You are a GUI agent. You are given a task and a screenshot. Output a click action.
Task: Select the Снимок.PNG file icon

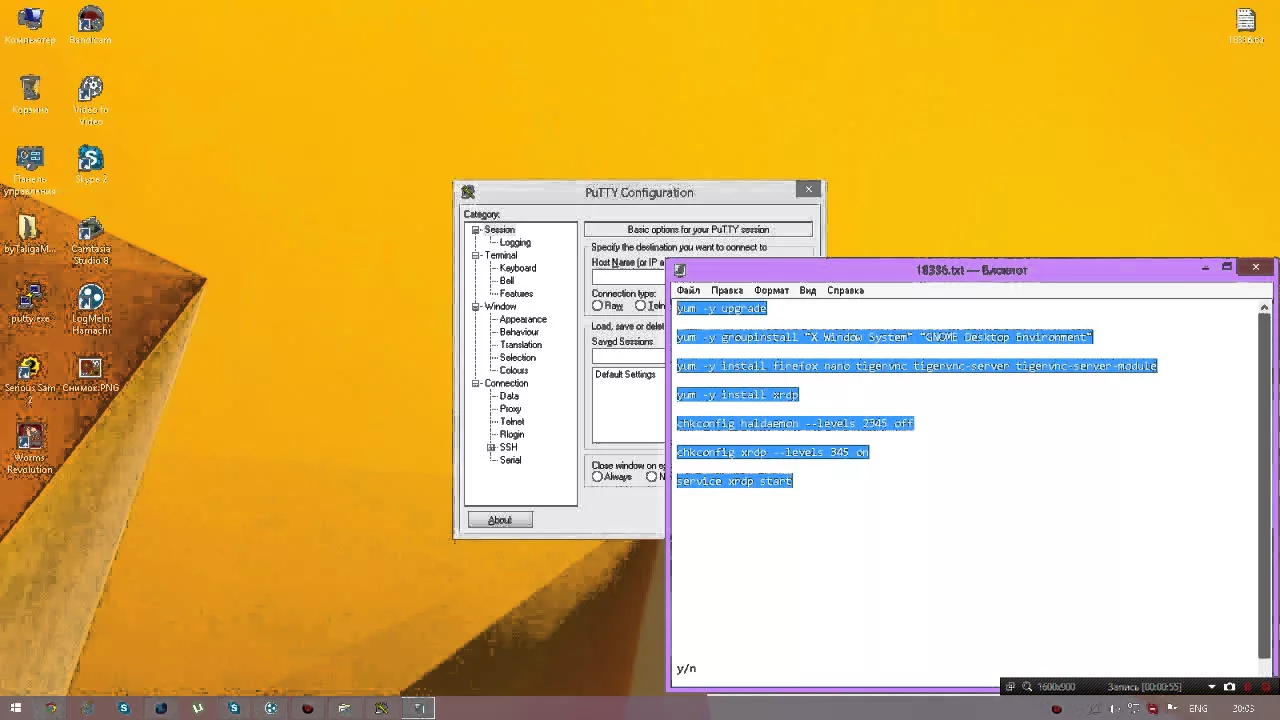[90, 375]
